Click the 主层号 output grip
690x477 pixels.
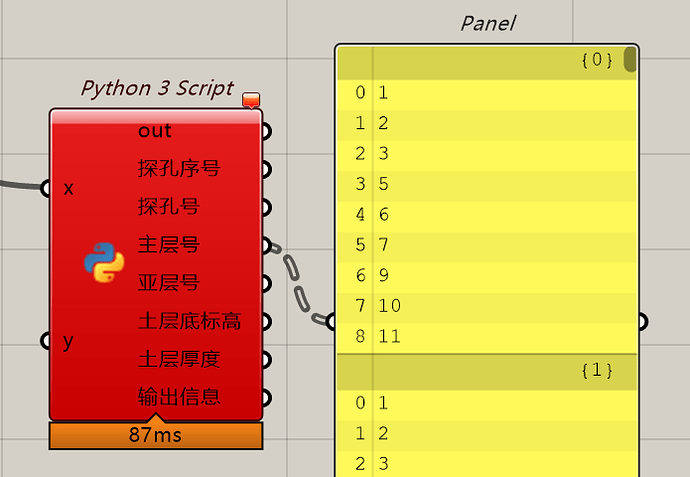pyautogui.click(x=265, y=245)
